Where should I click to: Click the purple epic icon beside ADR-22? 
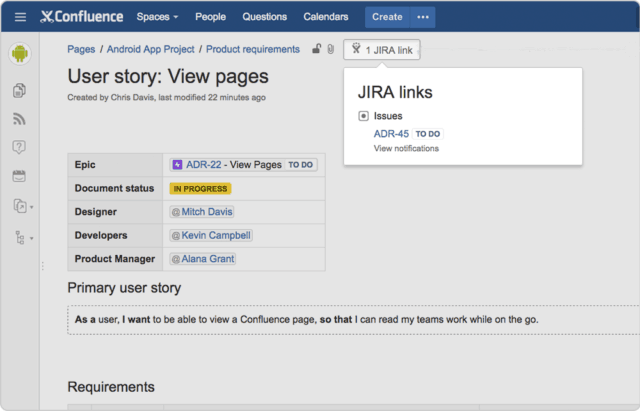177,164
